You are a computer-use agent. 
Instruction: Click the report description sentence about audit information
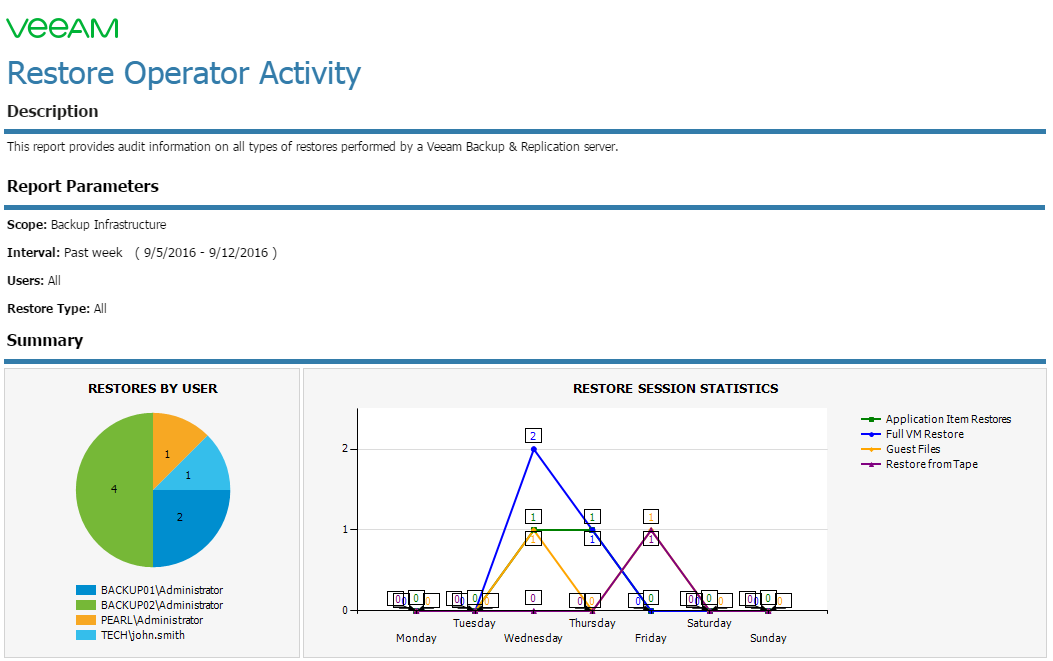[x=312, y=146]
